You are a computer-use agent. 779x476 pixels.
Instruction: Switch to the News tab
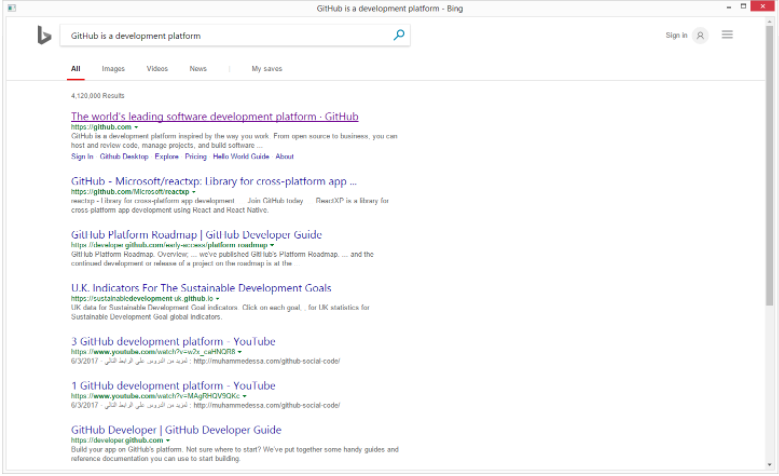[198, 69]
